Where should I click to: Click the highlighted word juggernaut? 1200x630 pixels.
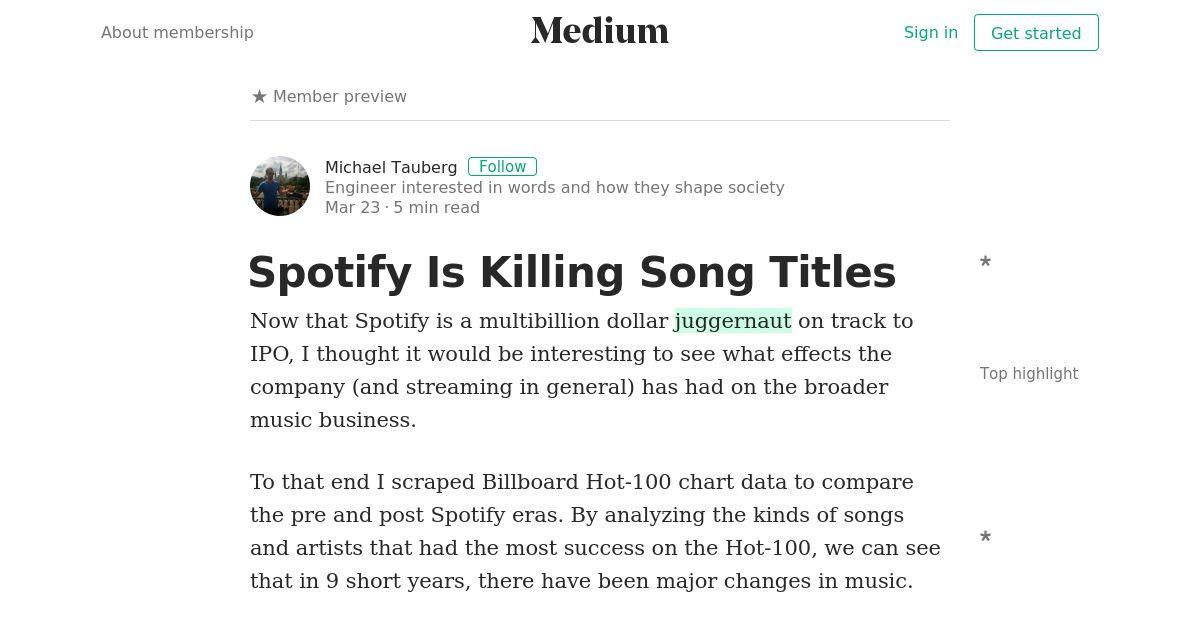point(733,321)
